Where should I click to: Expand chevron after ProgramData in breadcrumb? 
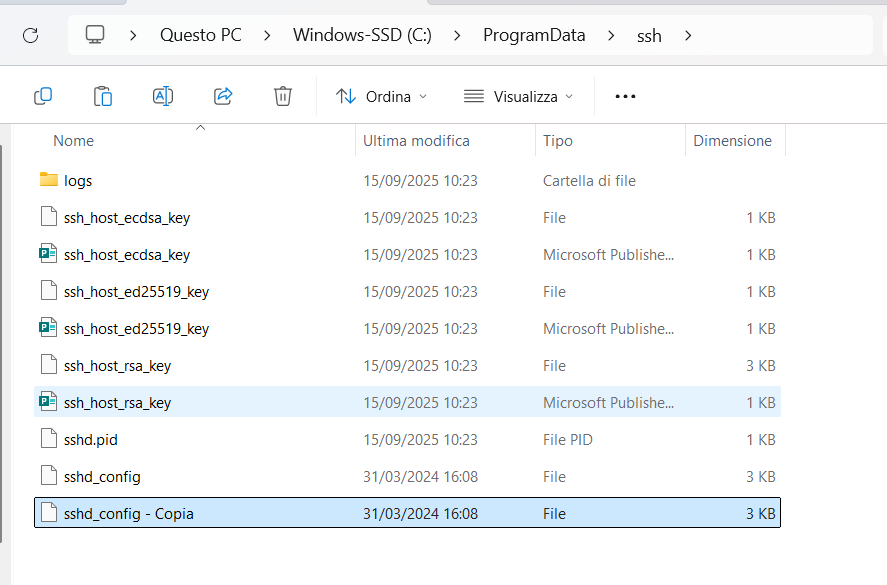point(611,35)
